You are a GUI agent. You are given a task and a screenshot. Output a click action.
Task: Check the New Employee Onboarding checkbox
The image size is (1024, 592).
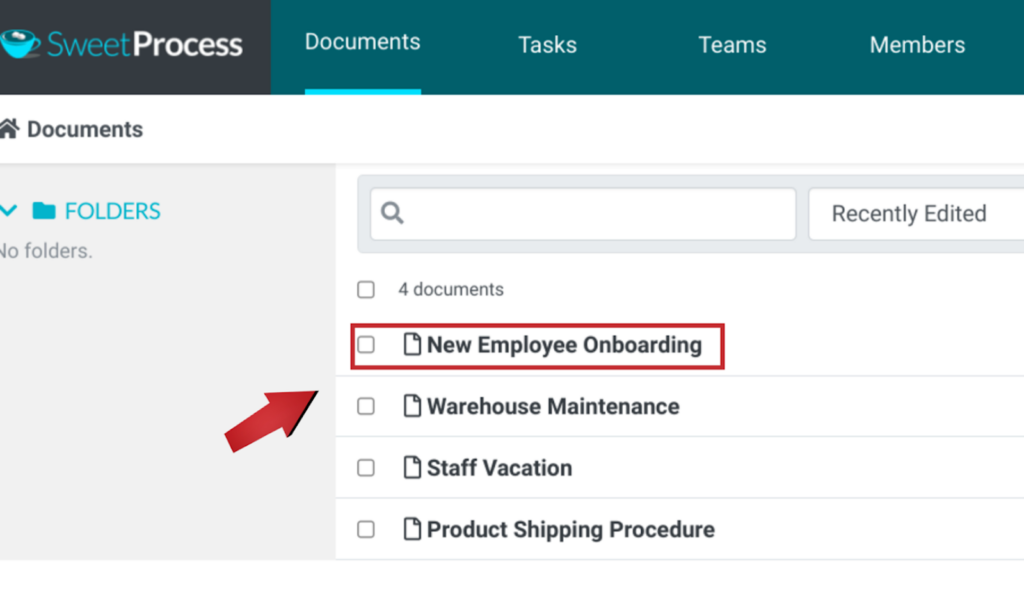pos(366,344)
